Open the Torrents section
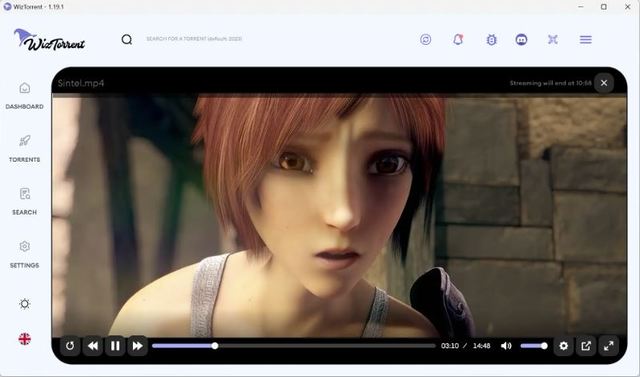This screenshot has height=377, width=640. click(24, 149)
